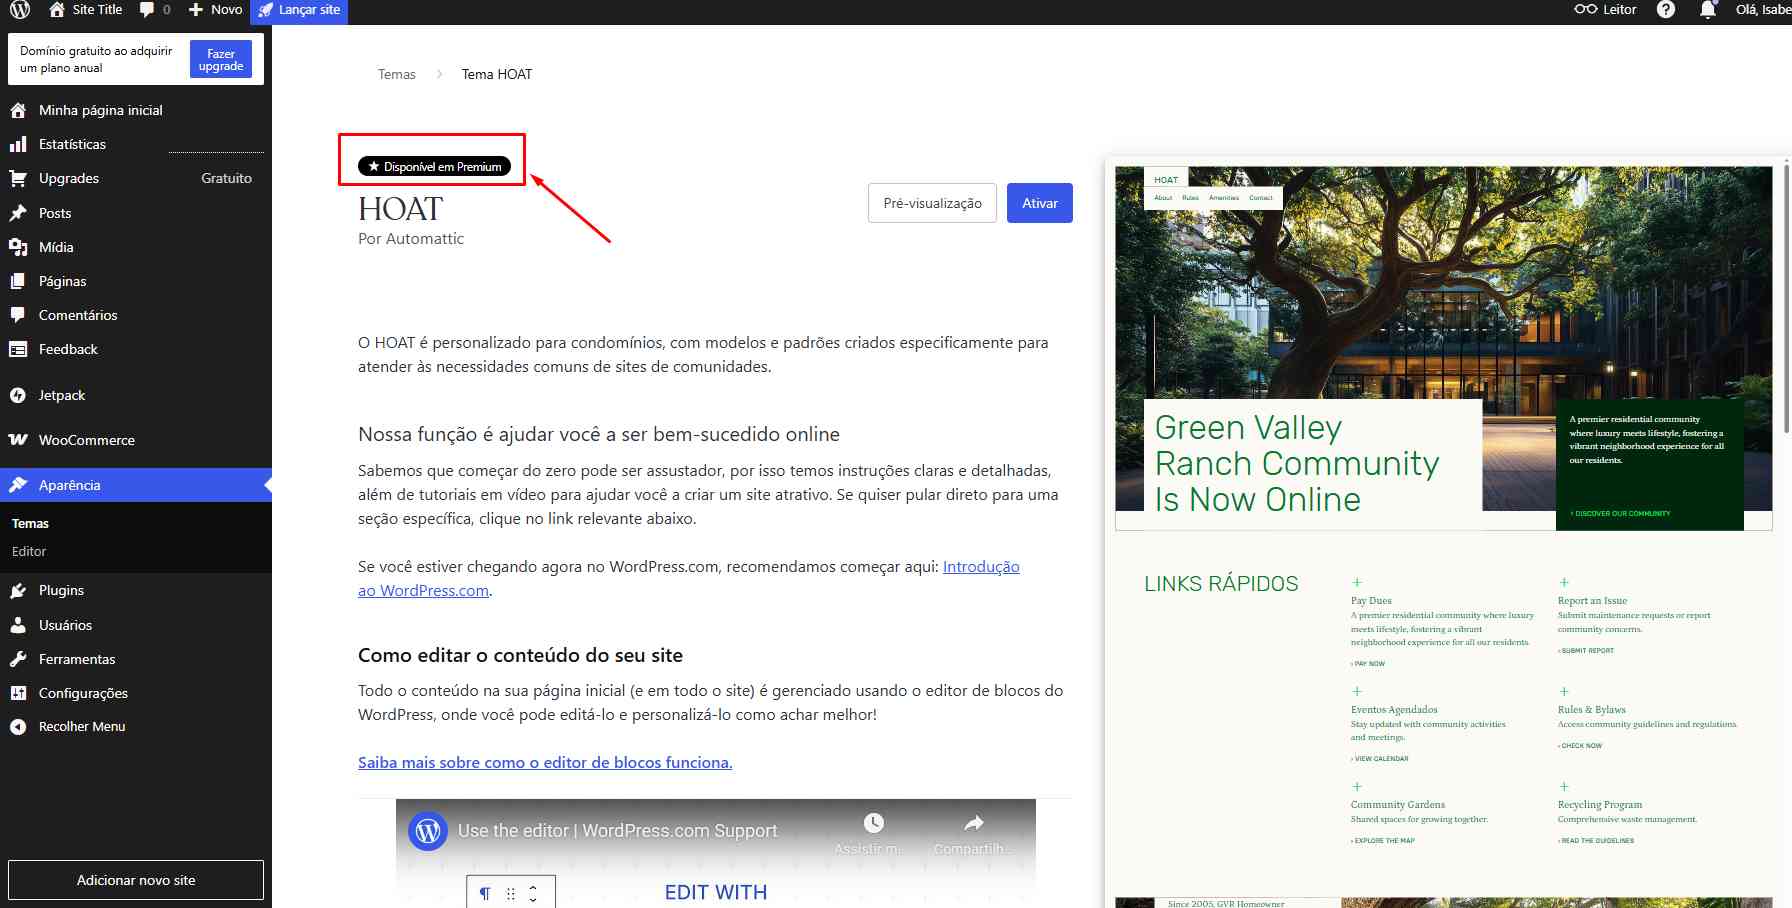
Task: Open Posts pushpin icon
Action: point(18,213)
